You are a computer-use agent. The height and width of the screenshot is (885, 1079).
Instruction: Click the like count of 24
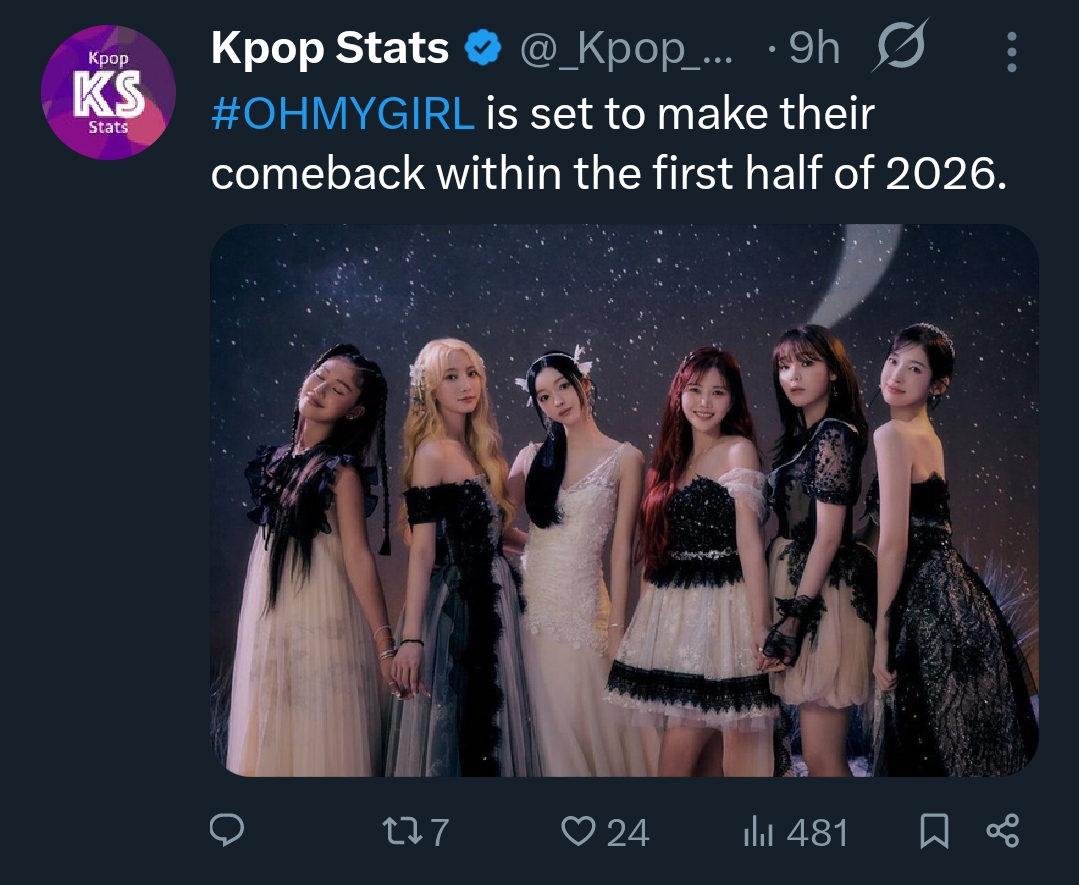click(x=627, y=832)
